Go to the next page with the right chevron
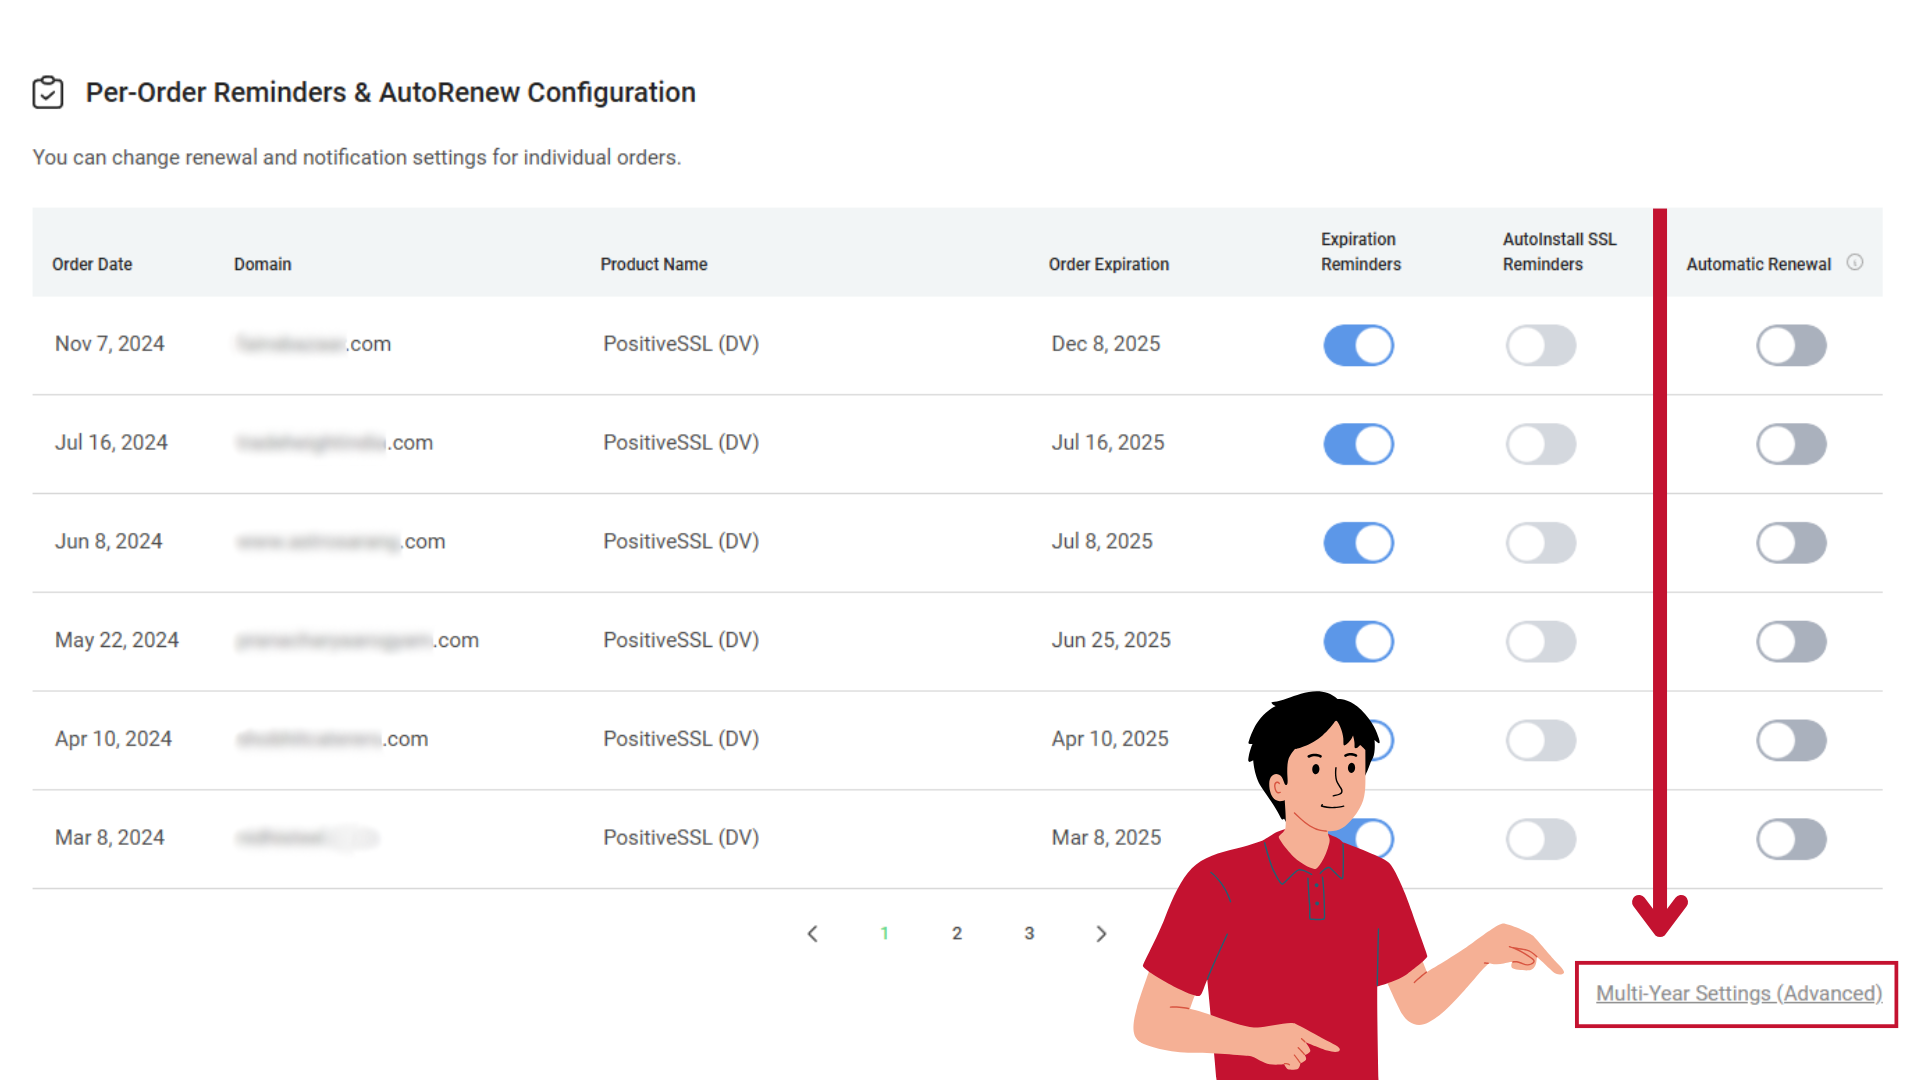 pos(1101,933)
